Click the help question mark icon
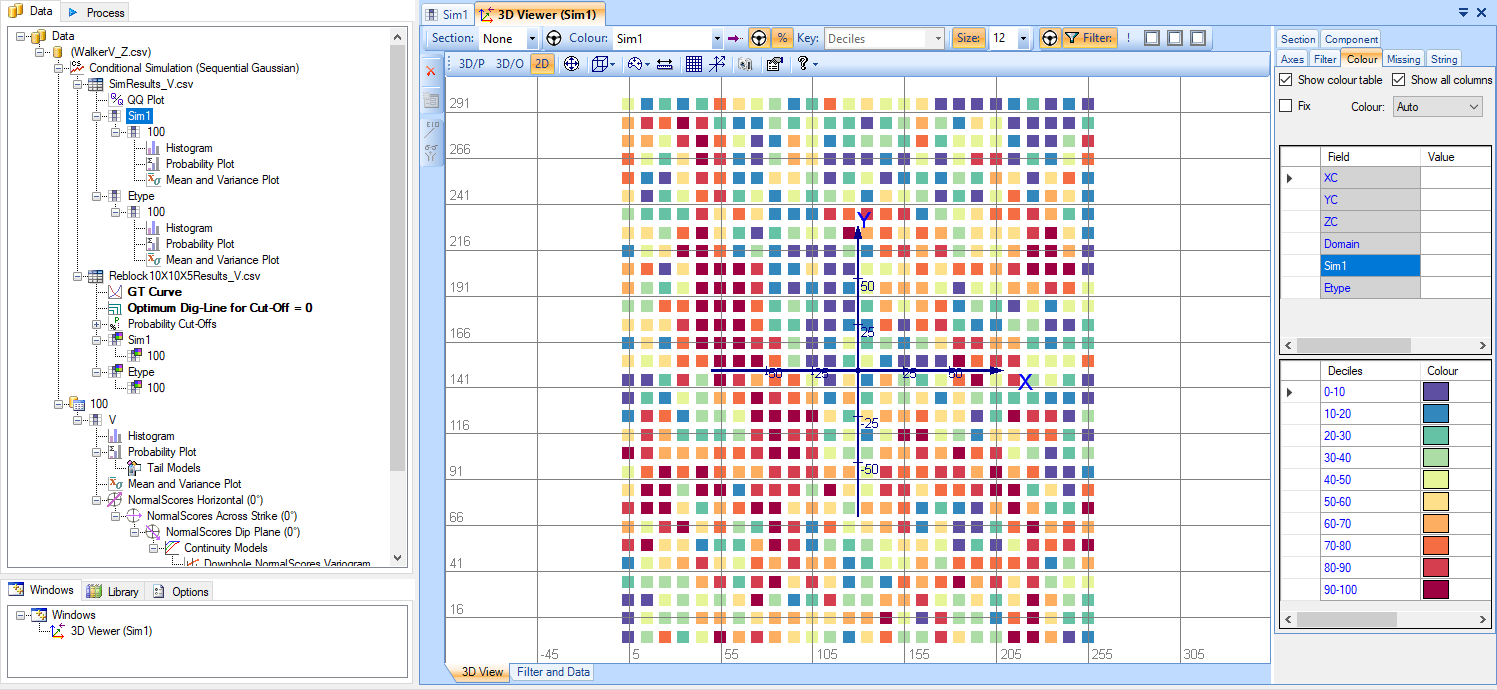This screenshot has height=690, width=1497. 803,64
